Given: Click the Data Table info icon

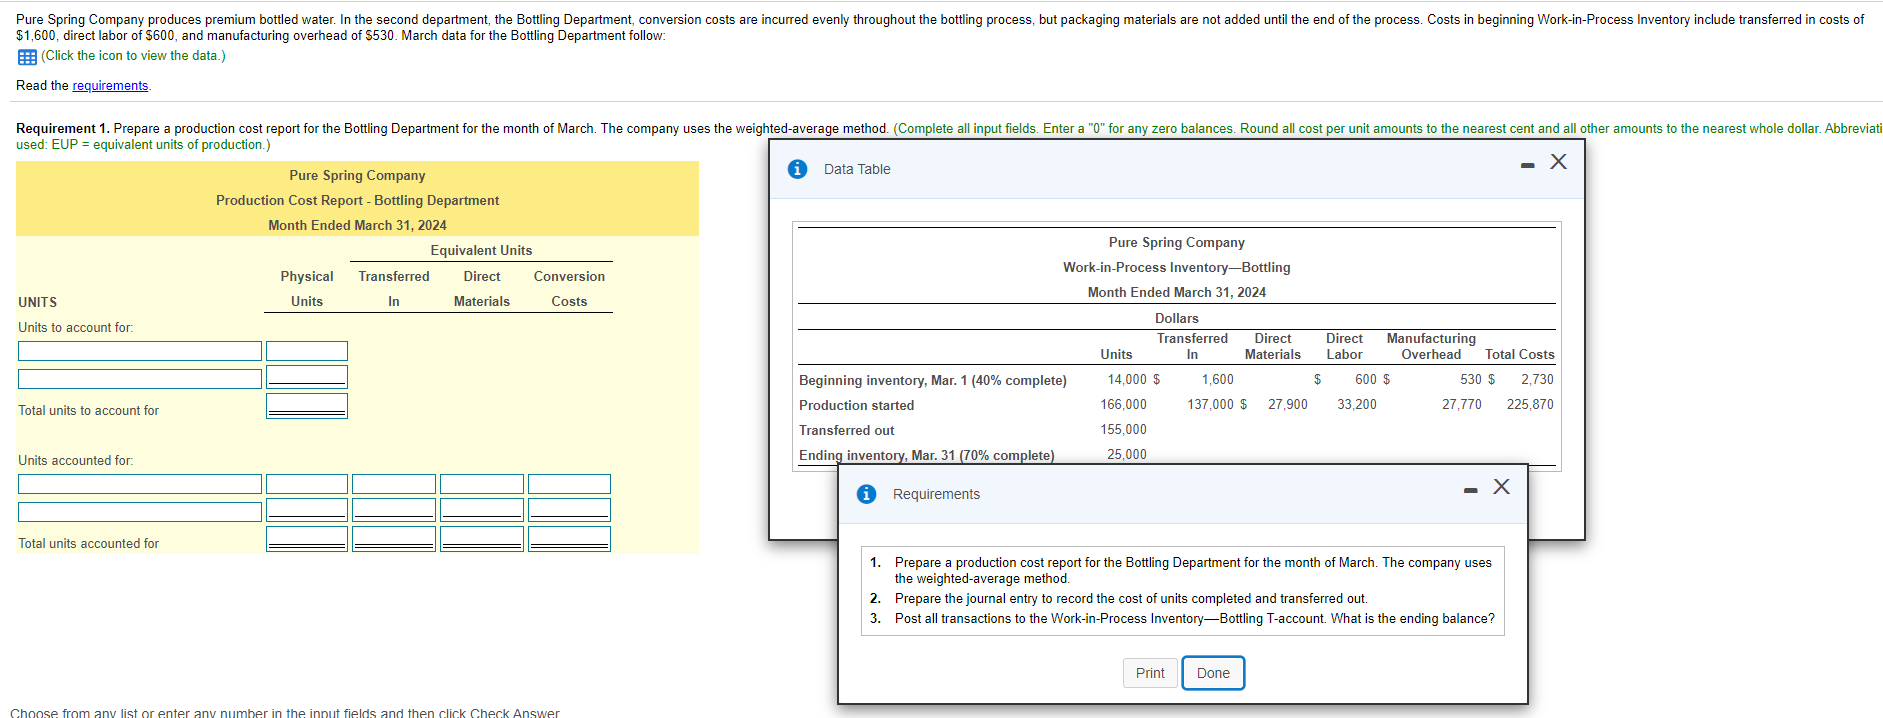Looking at the screenshot, I should point(797,169).
